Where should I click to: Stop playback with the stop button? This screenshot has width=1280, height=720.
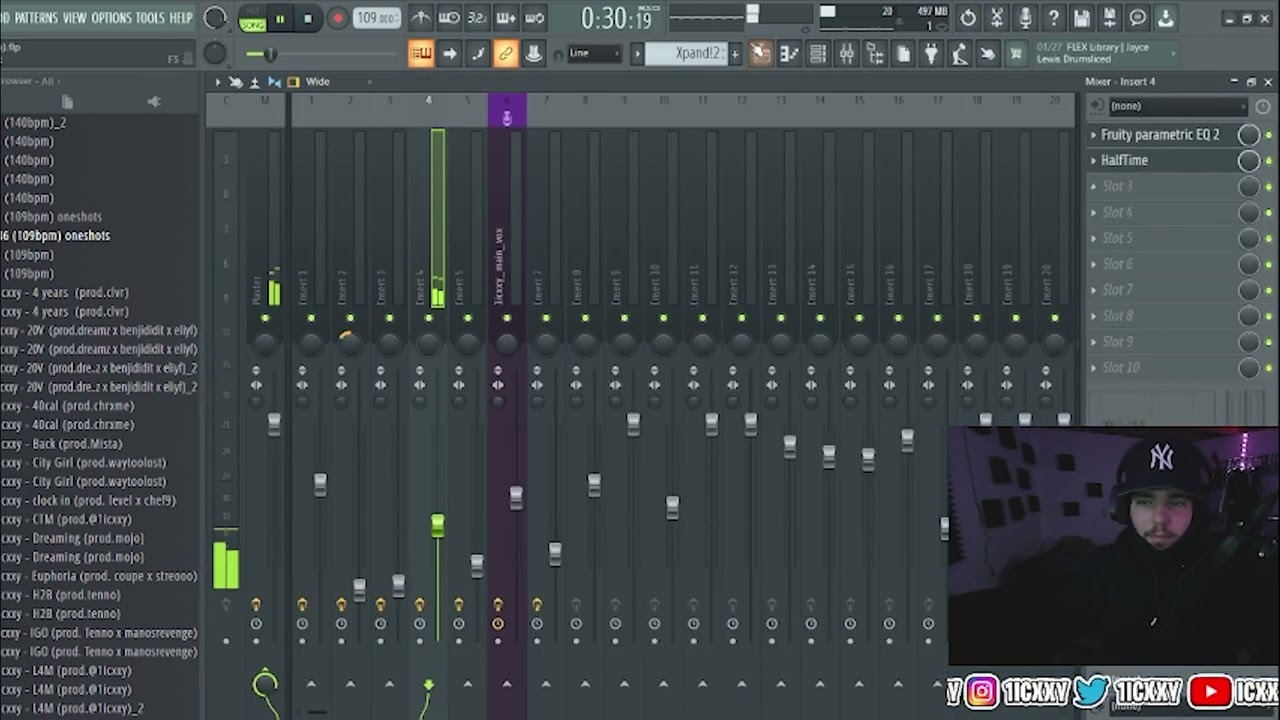pos(308,18)
